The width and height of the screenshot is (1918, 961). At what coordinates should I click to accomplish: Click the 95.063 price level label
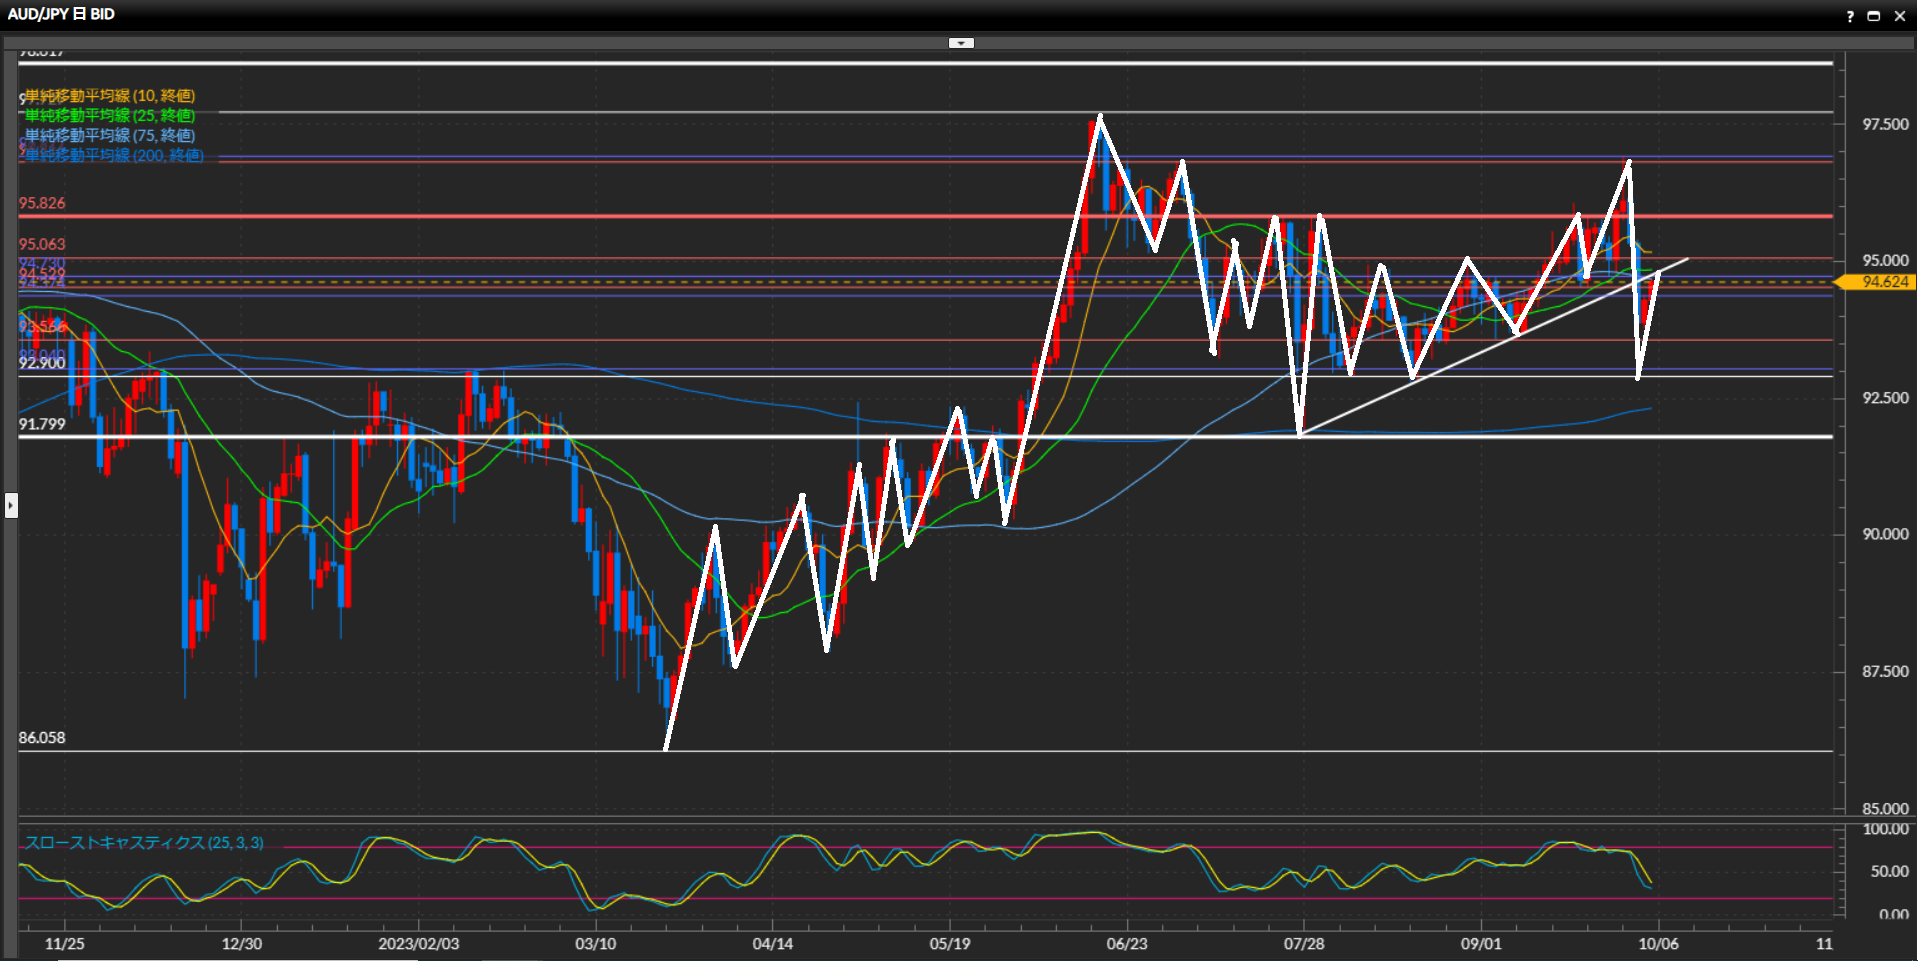(42, 244)
